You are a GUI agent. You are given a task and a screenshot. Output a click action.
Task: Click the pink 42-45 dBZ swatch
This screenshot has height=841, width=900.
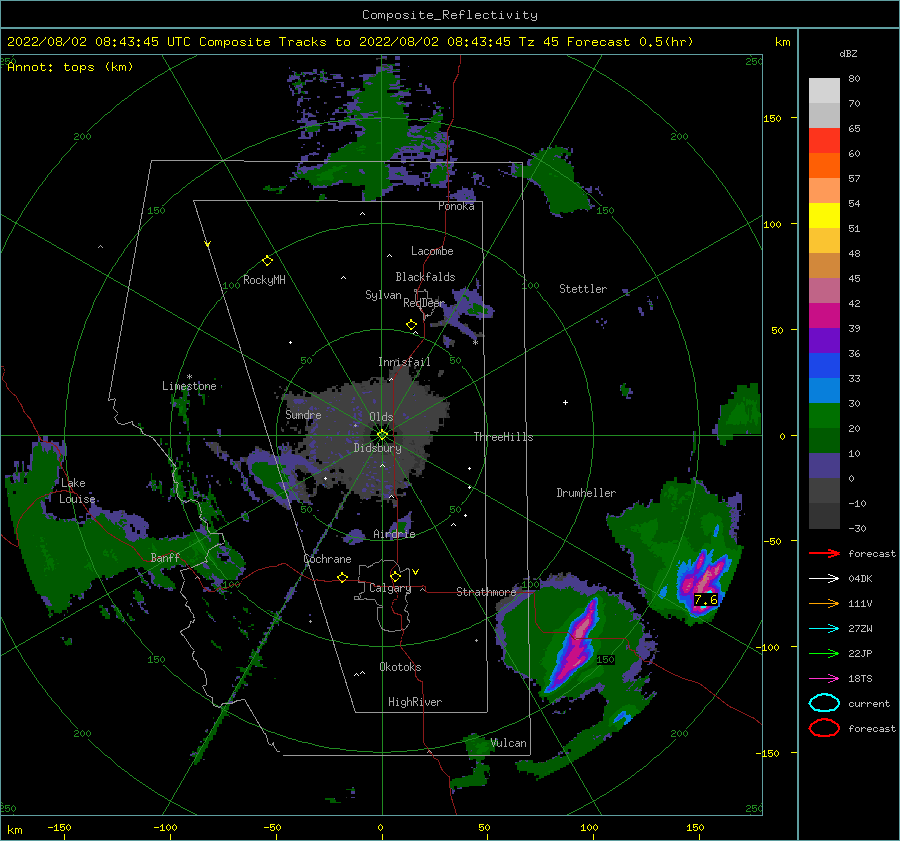point(824,290)
